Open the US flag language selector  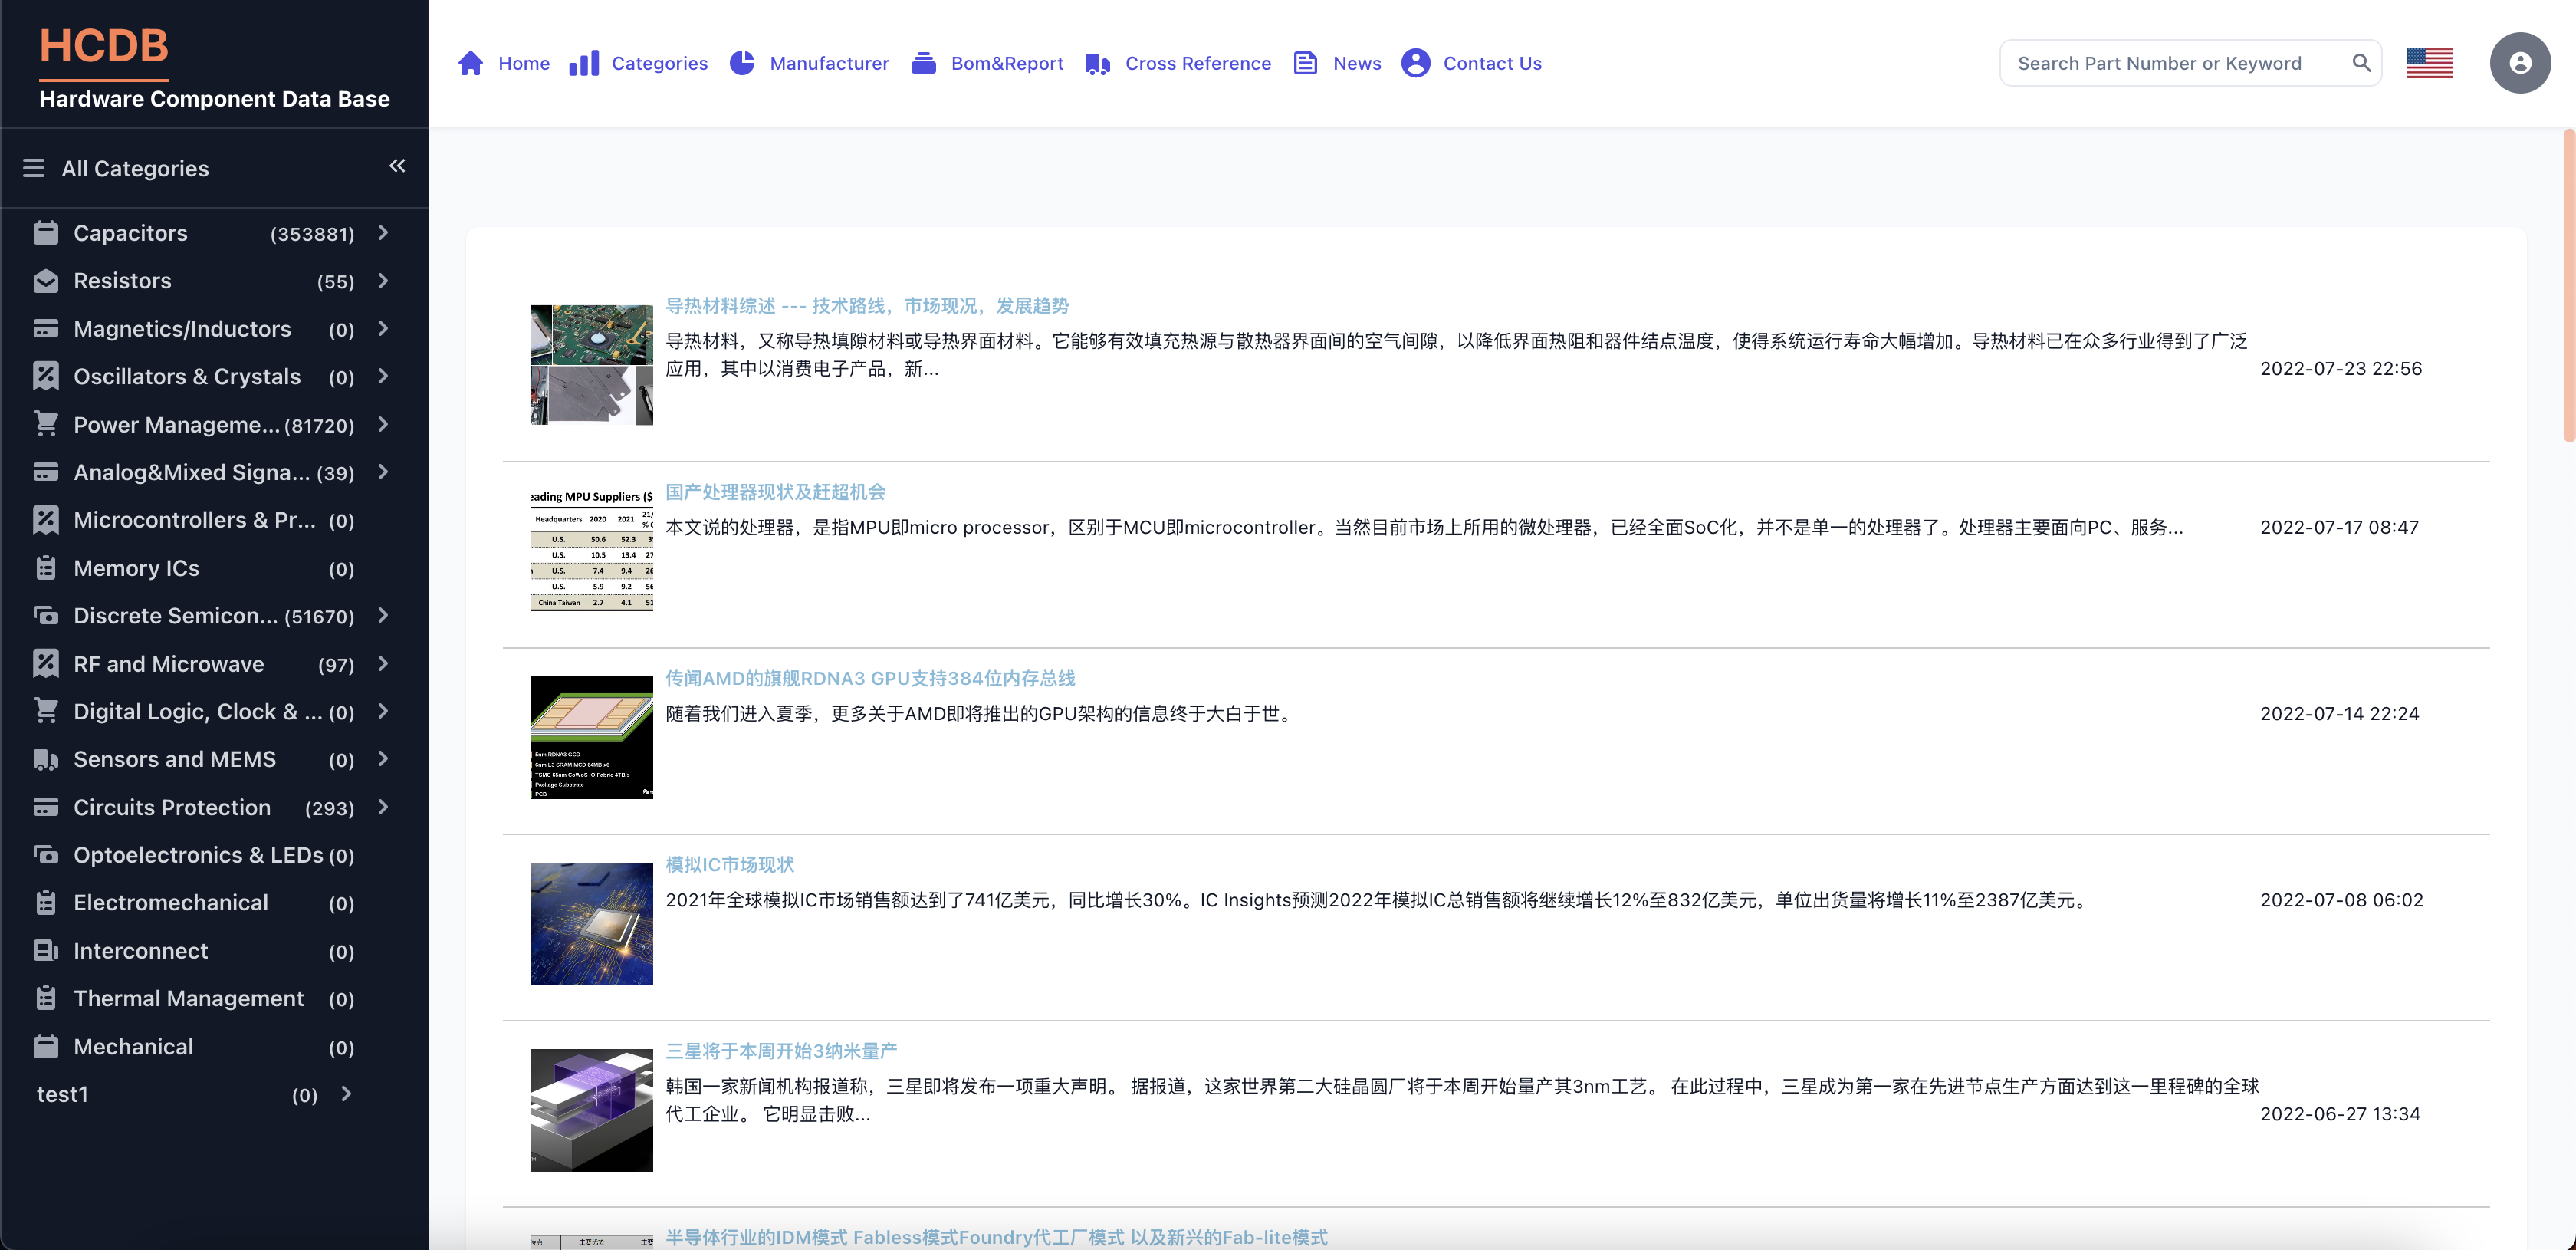[2429, 63]
